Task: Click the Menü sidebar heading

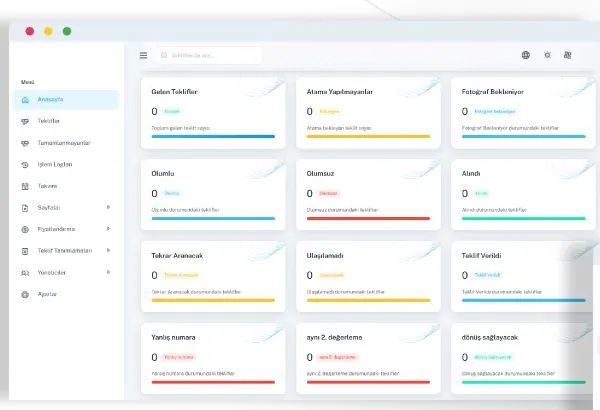Action: click(x=28, y=82)
